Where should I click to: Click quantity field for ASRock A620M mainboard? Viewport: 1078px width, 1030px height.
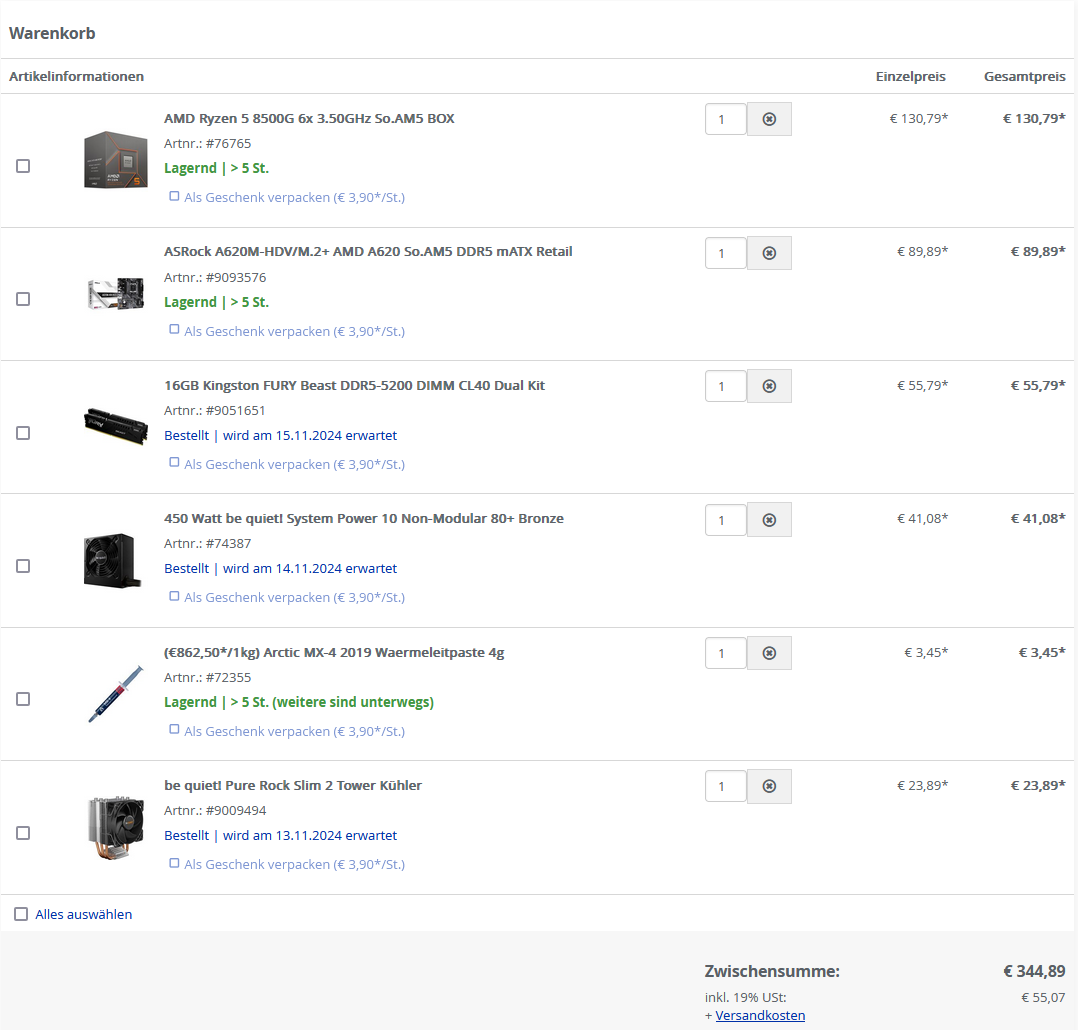coord(725,253)
